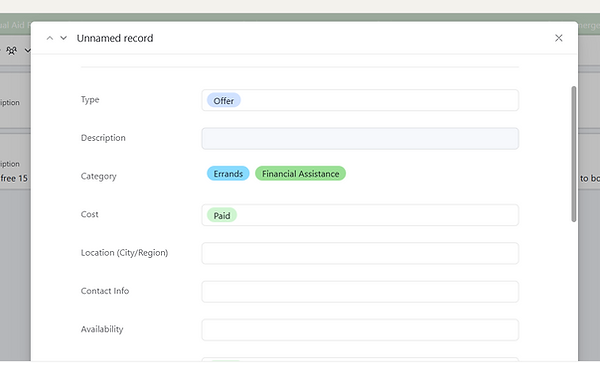Go to previous record with up chevron
The image size is (600, 376).
50,38
